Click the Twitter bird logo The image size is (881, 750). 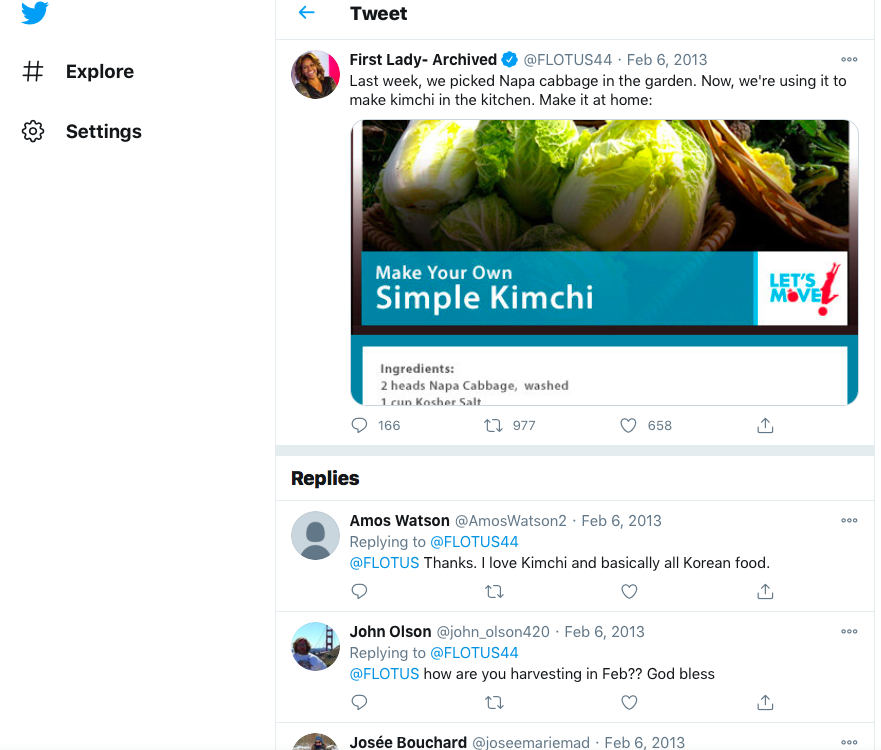(33, 15)
